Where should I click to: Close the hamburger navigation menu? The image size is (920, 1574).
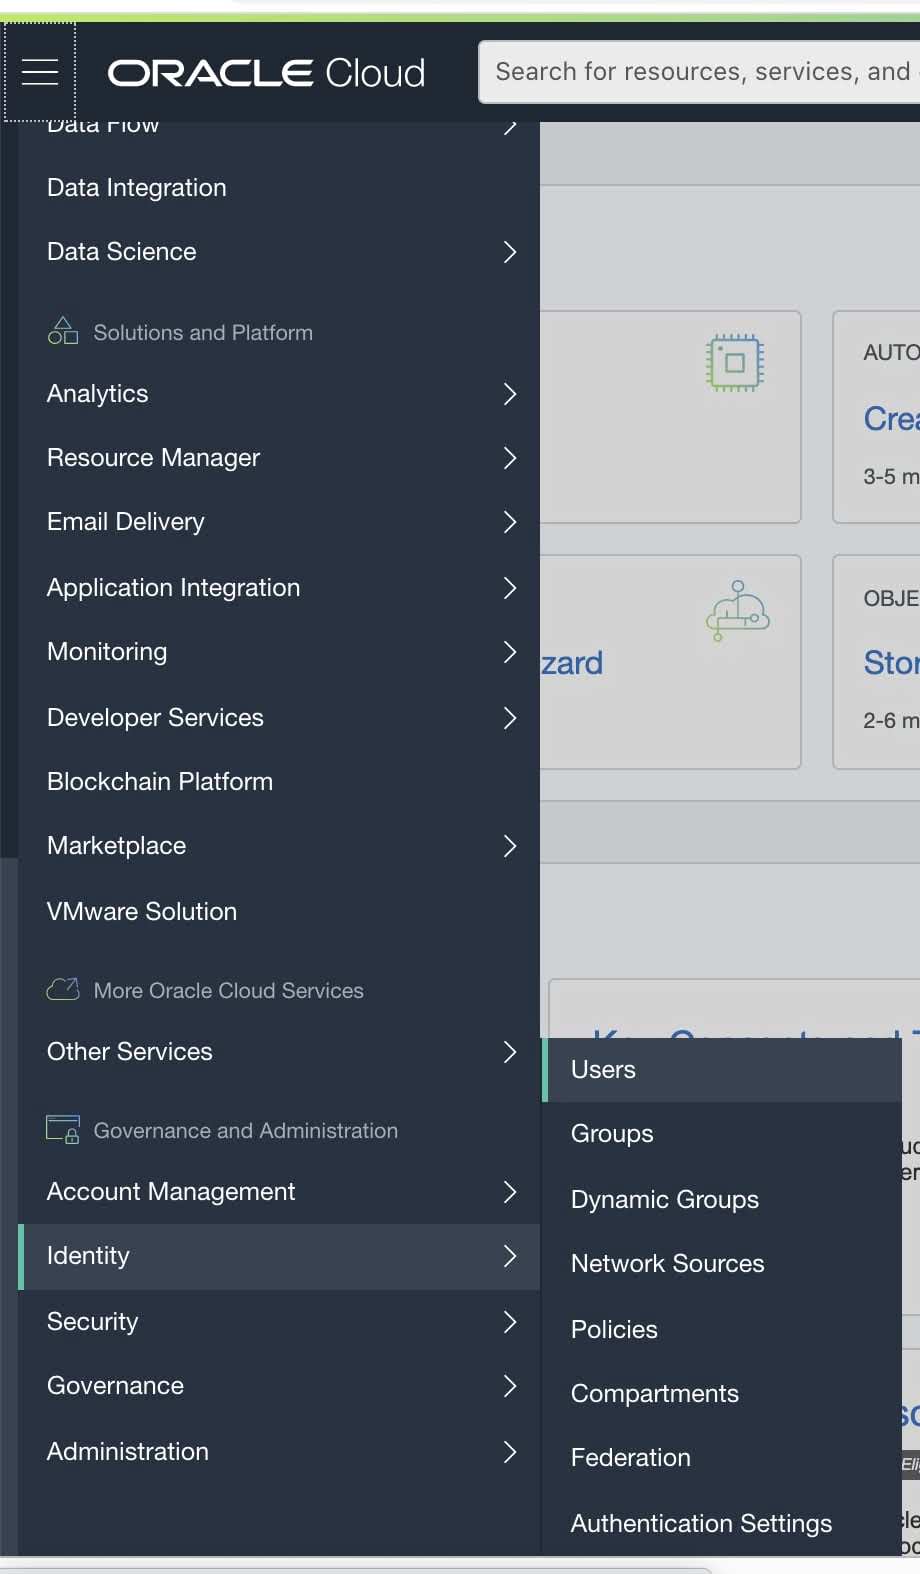point(40,72)
